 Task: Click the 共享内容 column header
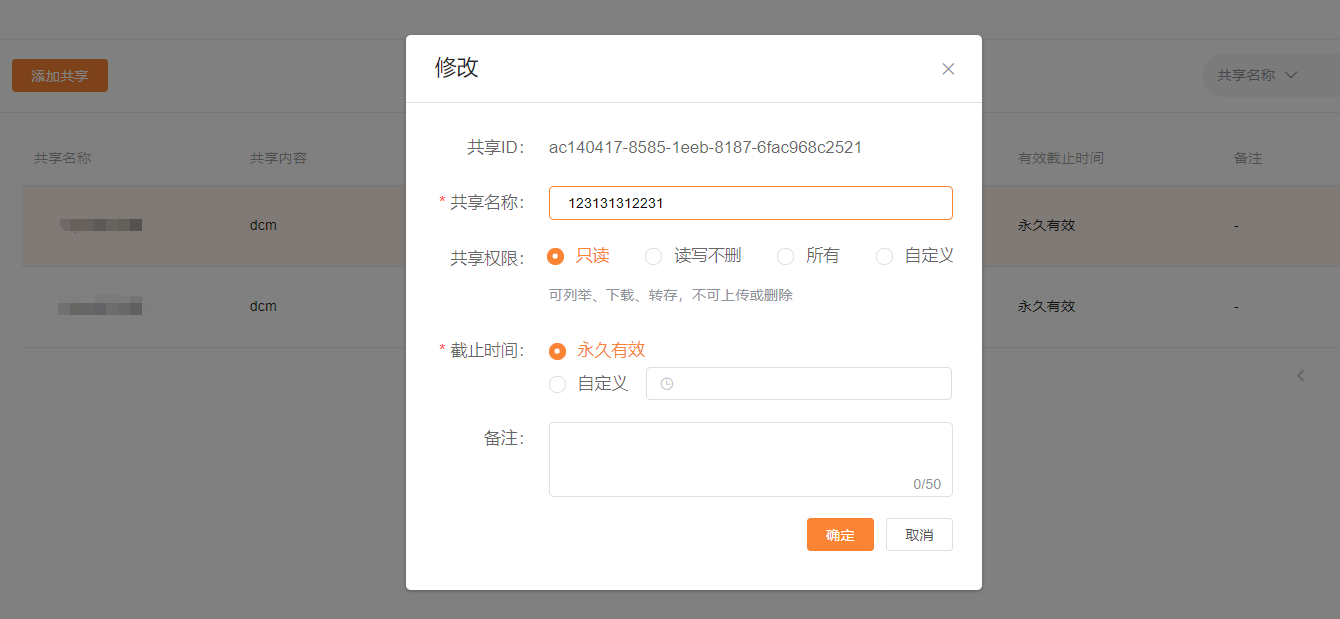click(278, 158)
